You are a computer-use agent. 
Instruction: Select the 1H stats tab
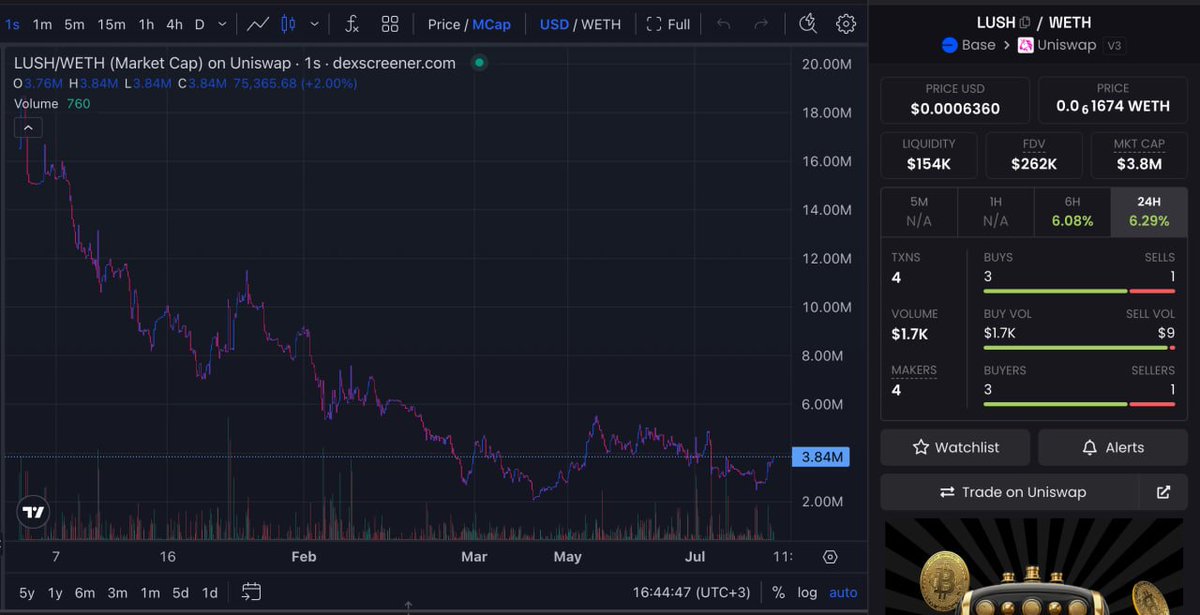pyautogui.click(x=995, y=211)
